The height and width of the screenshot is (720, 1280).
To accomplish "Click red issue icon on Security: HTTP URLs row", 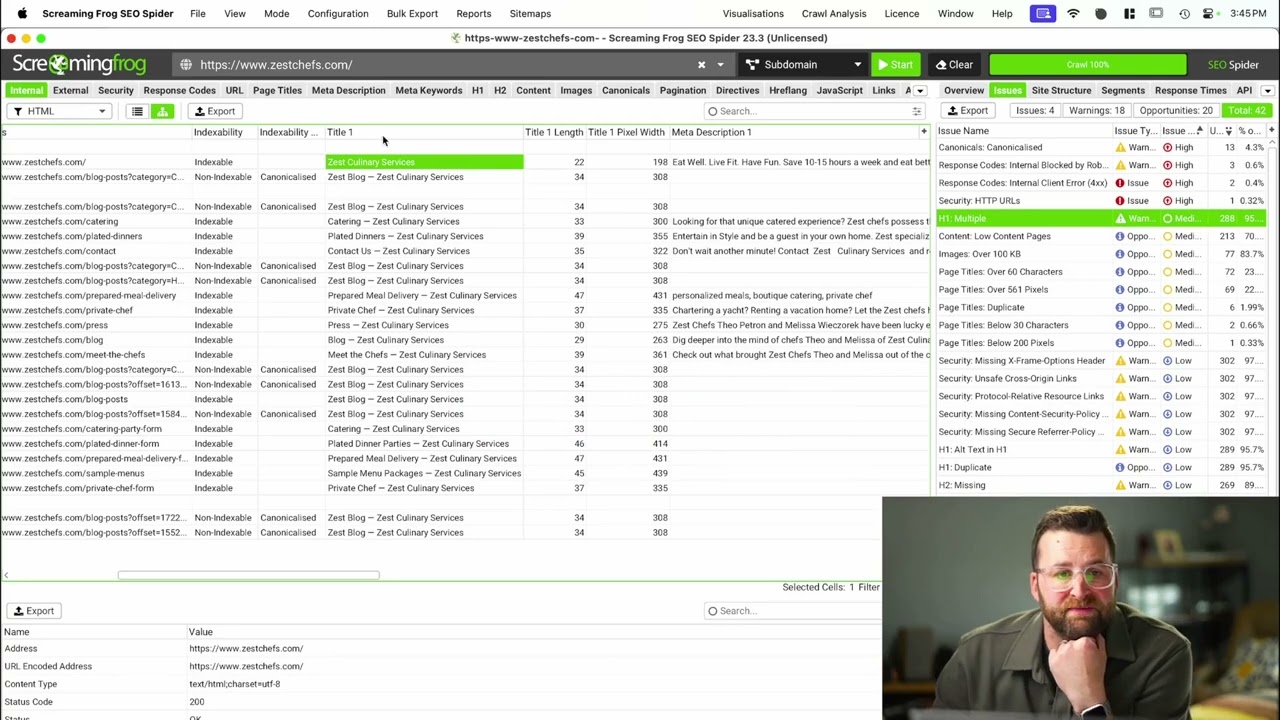I will (x=1120, y=201).
